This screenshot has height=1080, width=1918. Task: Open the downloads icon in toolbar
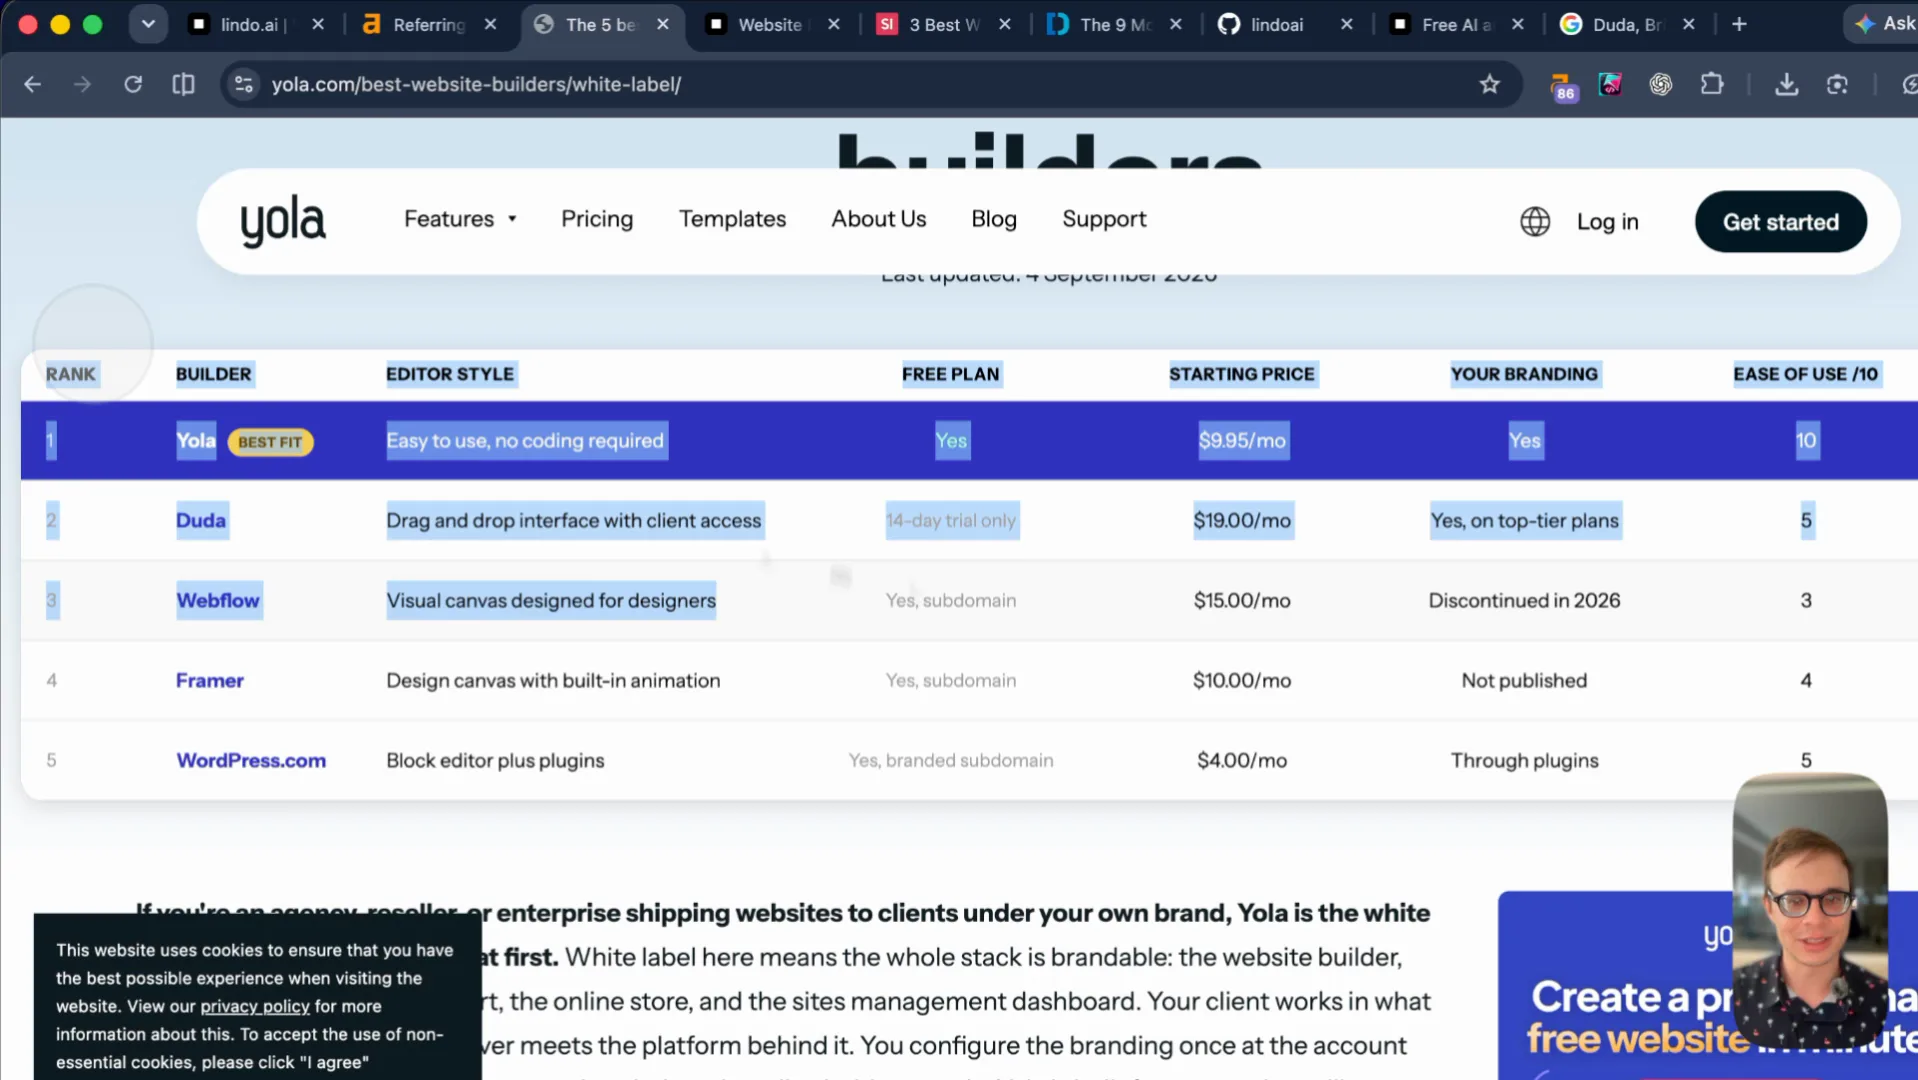point(1786,84)
